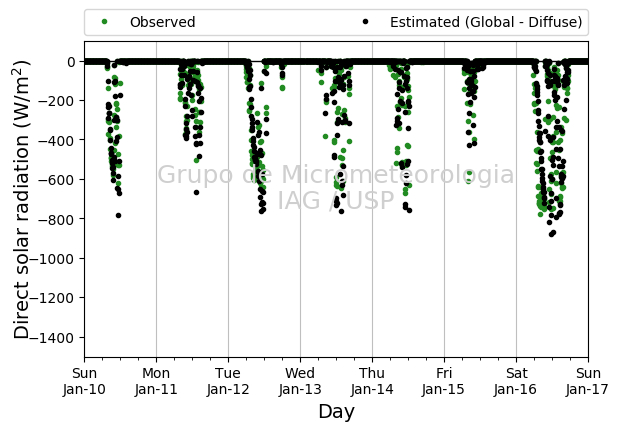Click the y-axis tick label '0'

[71, 62]
